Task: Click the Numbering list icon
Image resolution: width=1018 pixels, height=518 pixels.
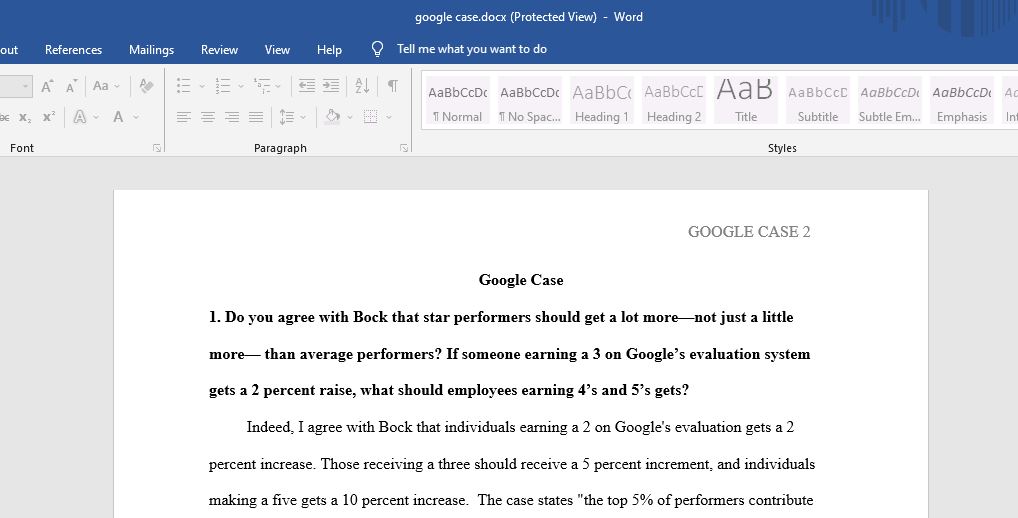Action: tap(223, 86)
